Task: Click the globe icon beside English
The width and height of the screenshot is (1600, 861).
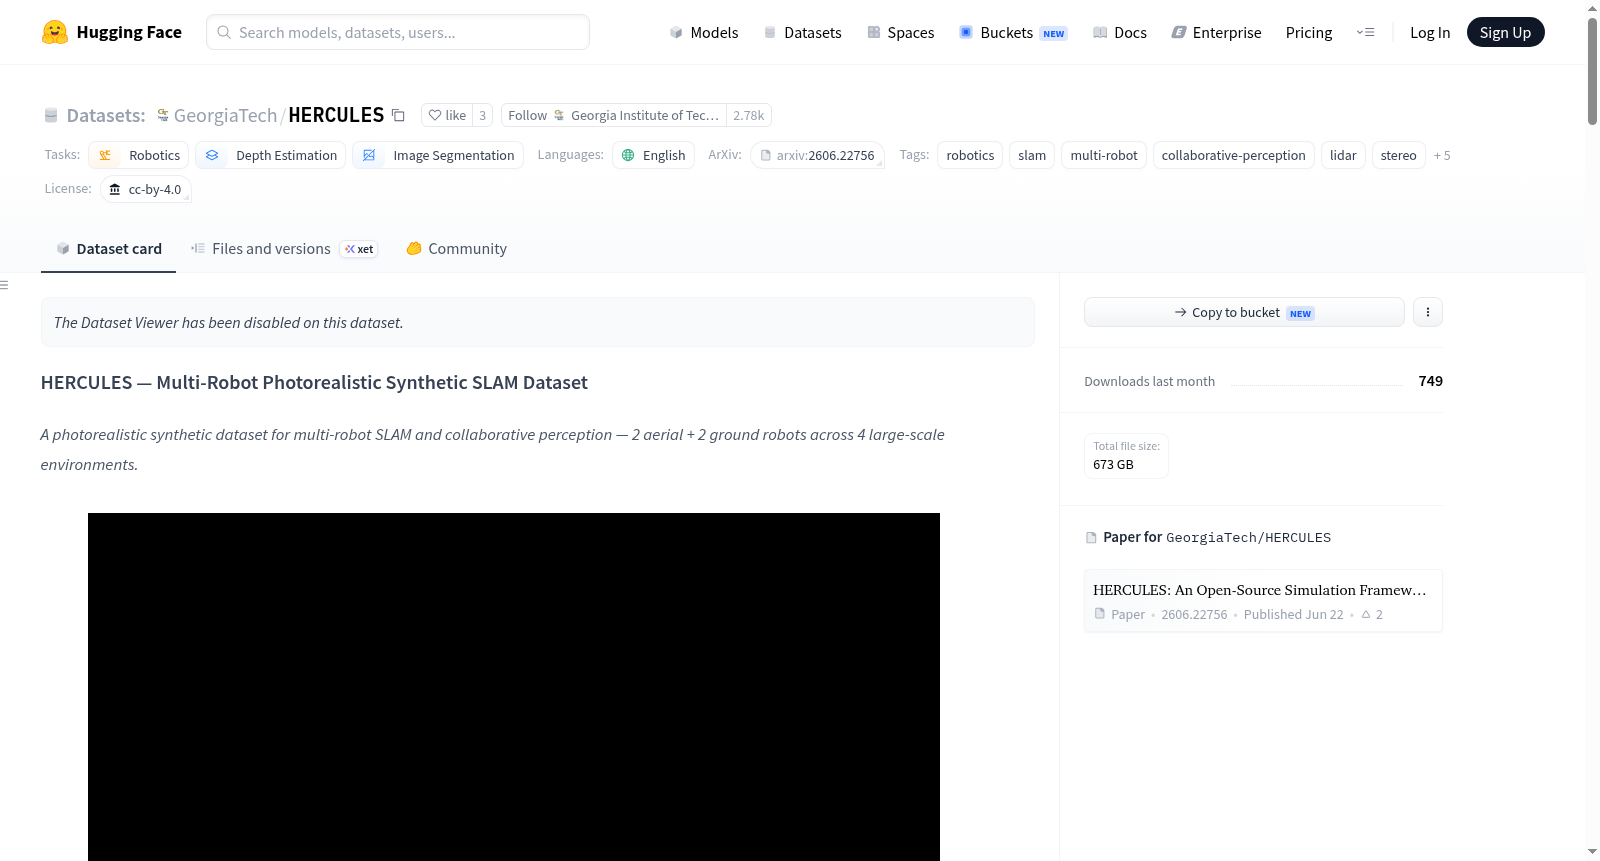Action: point(628,155)
